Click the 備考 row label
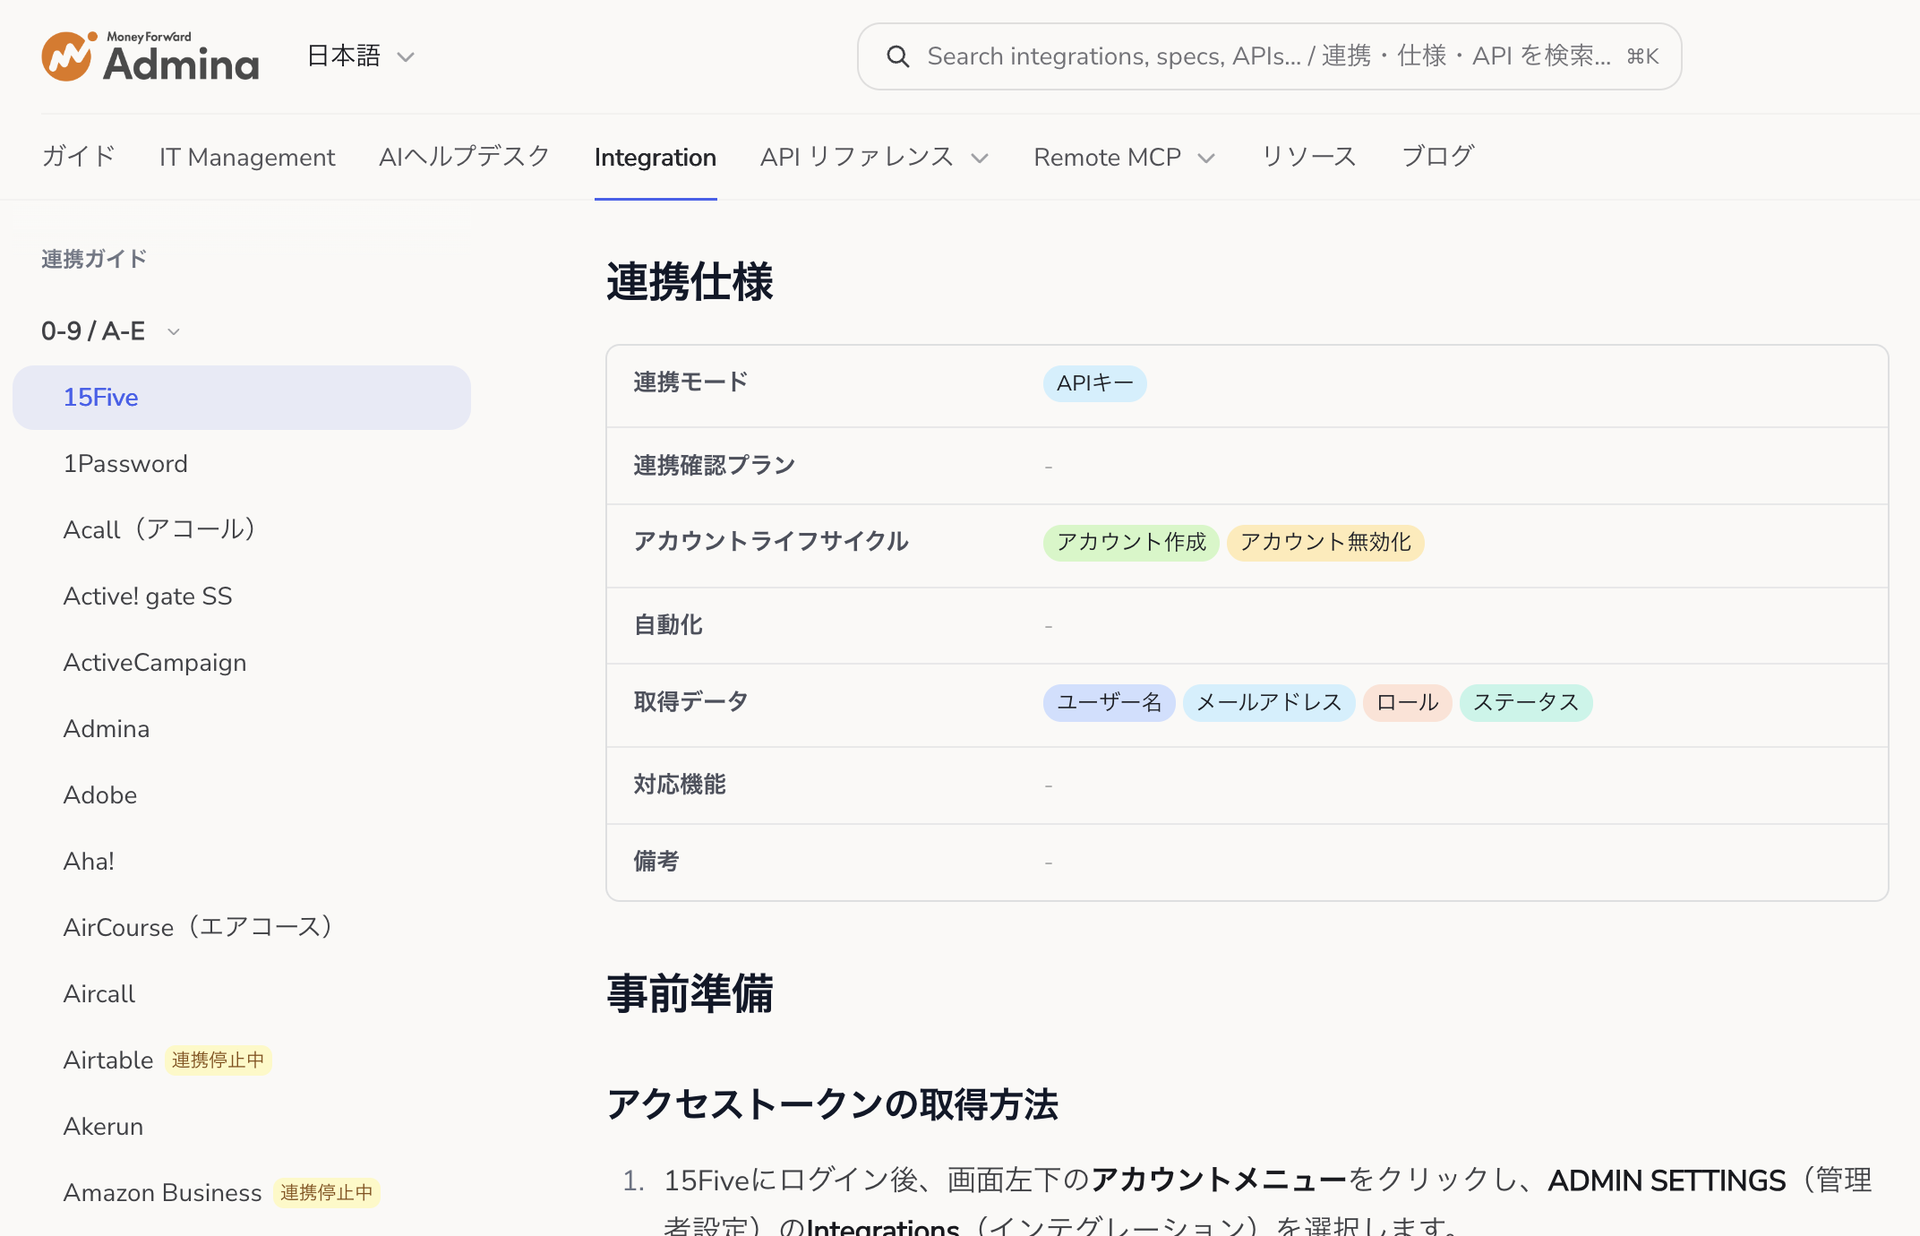Screen dimensions: 1920x1236 pyautogui.click(x=656, y=861)
